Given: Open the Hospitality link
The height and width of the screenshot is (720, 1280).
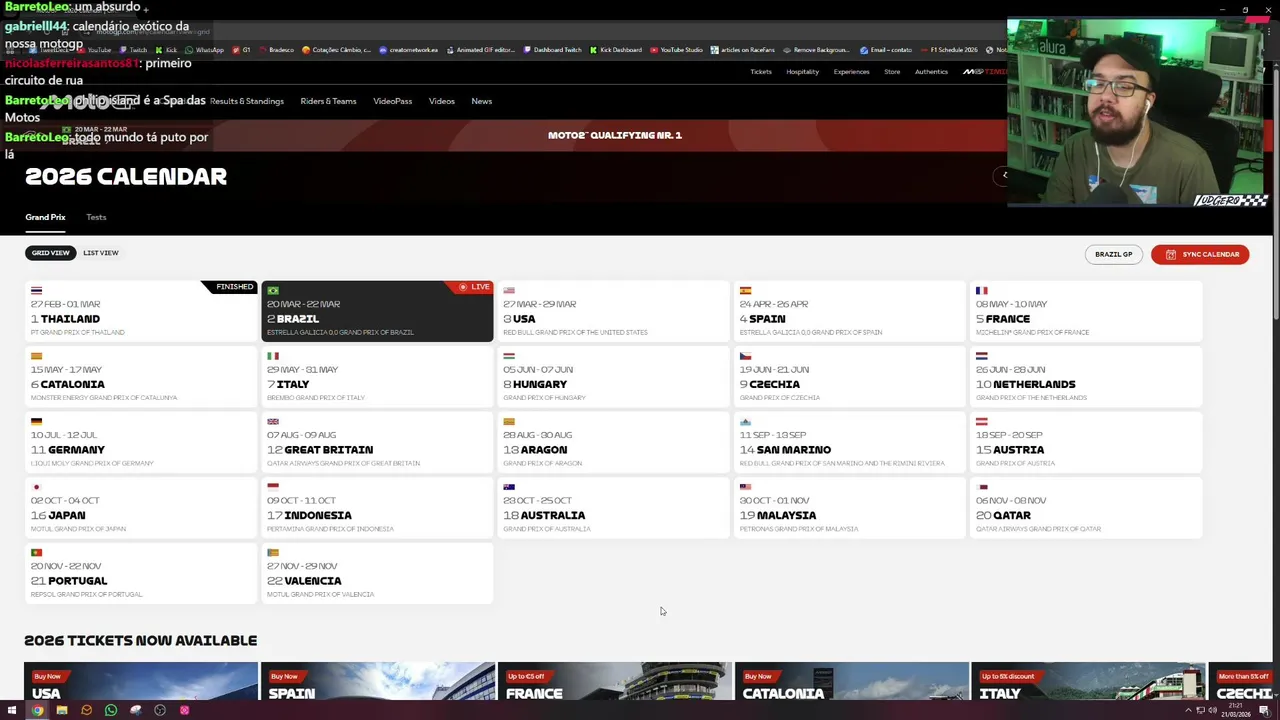Looking at the screenshot, I should pos(802,72).
